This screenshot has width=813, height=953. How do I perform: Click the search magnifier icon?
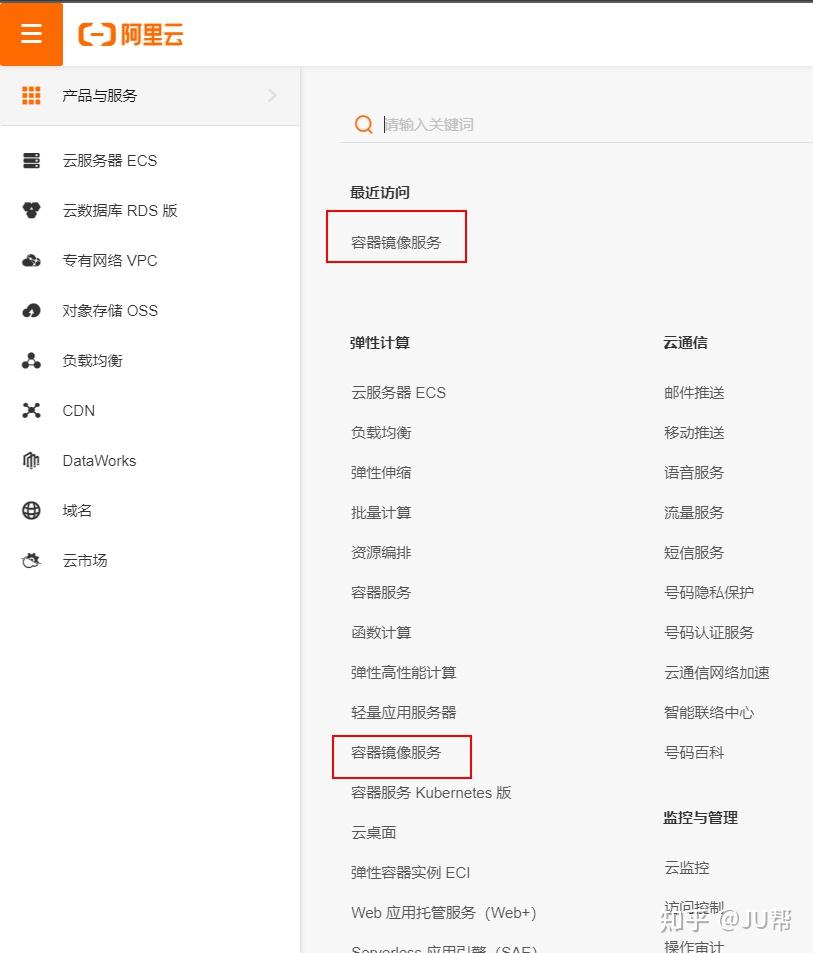(363, 124)
